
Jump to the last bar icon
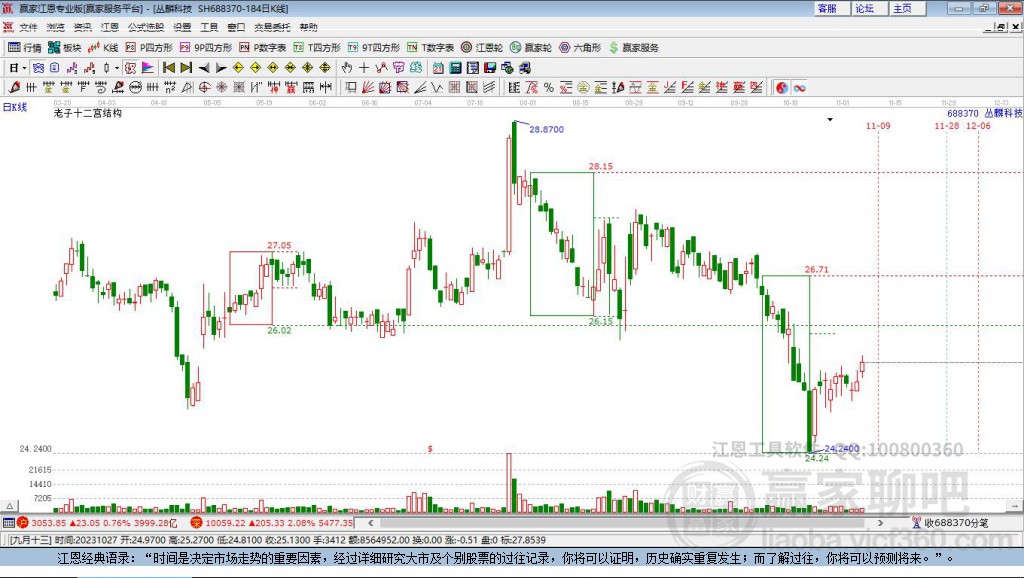186,68
